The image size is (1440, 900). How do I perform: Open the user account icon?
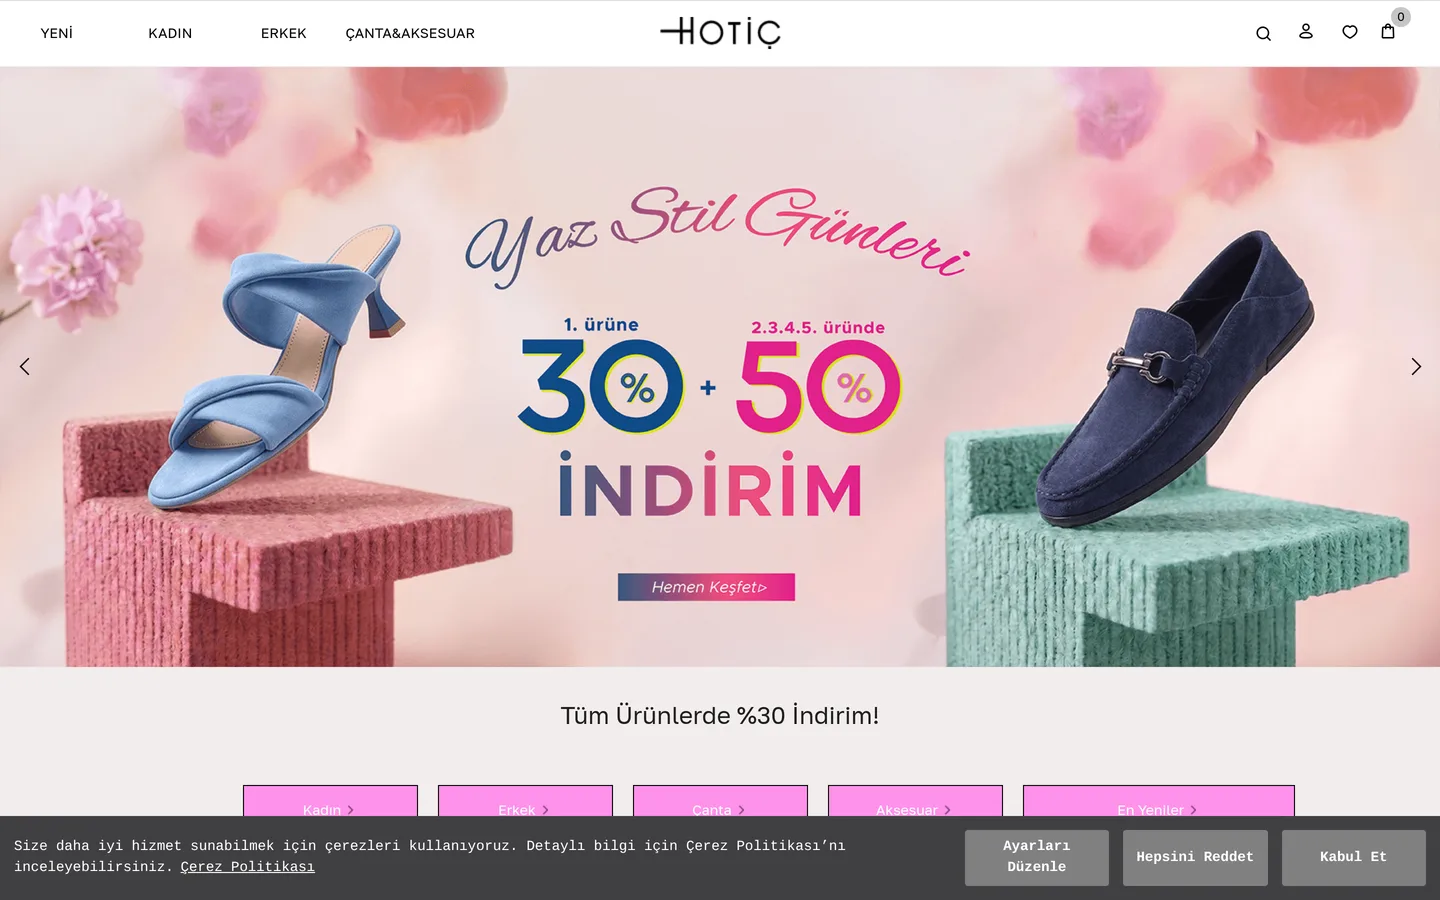pos(1306,32)
